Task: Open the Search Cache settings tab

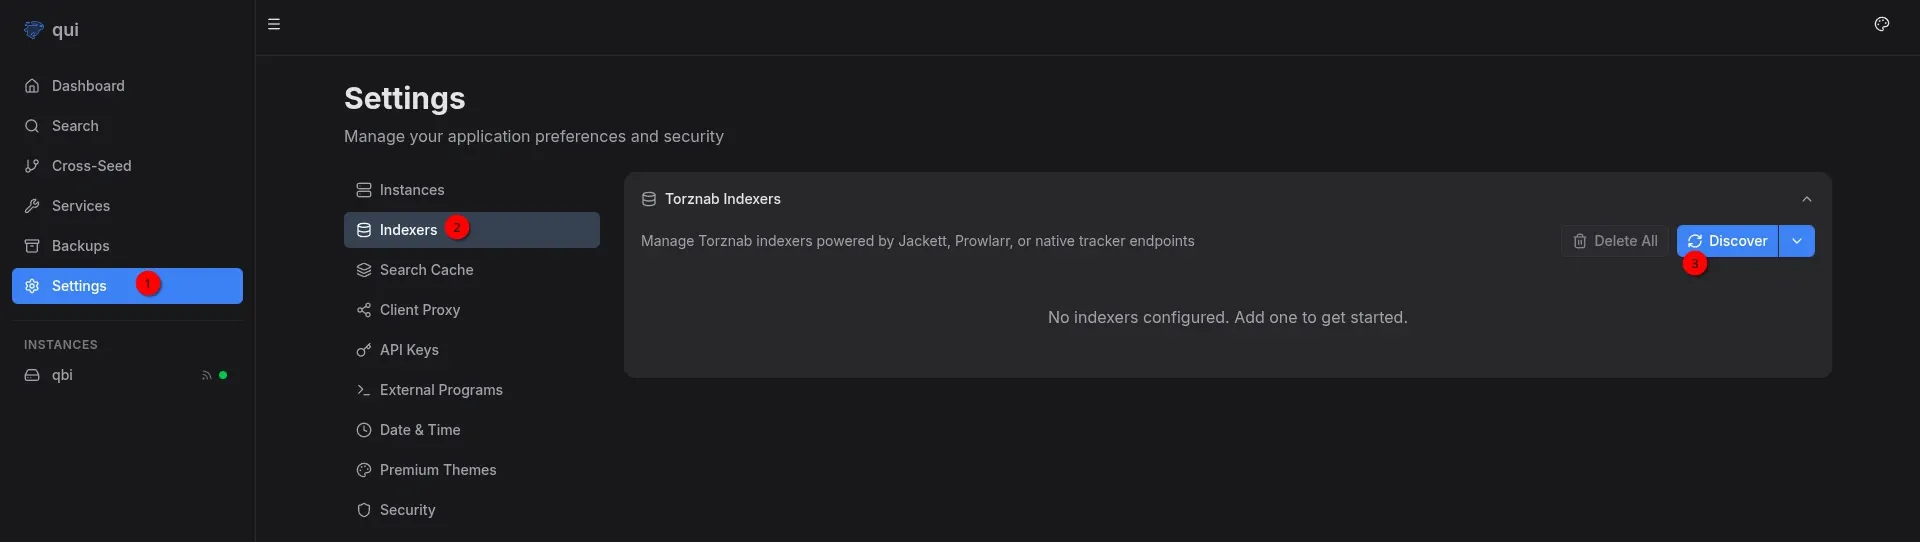Action: [x=426, y=270]
